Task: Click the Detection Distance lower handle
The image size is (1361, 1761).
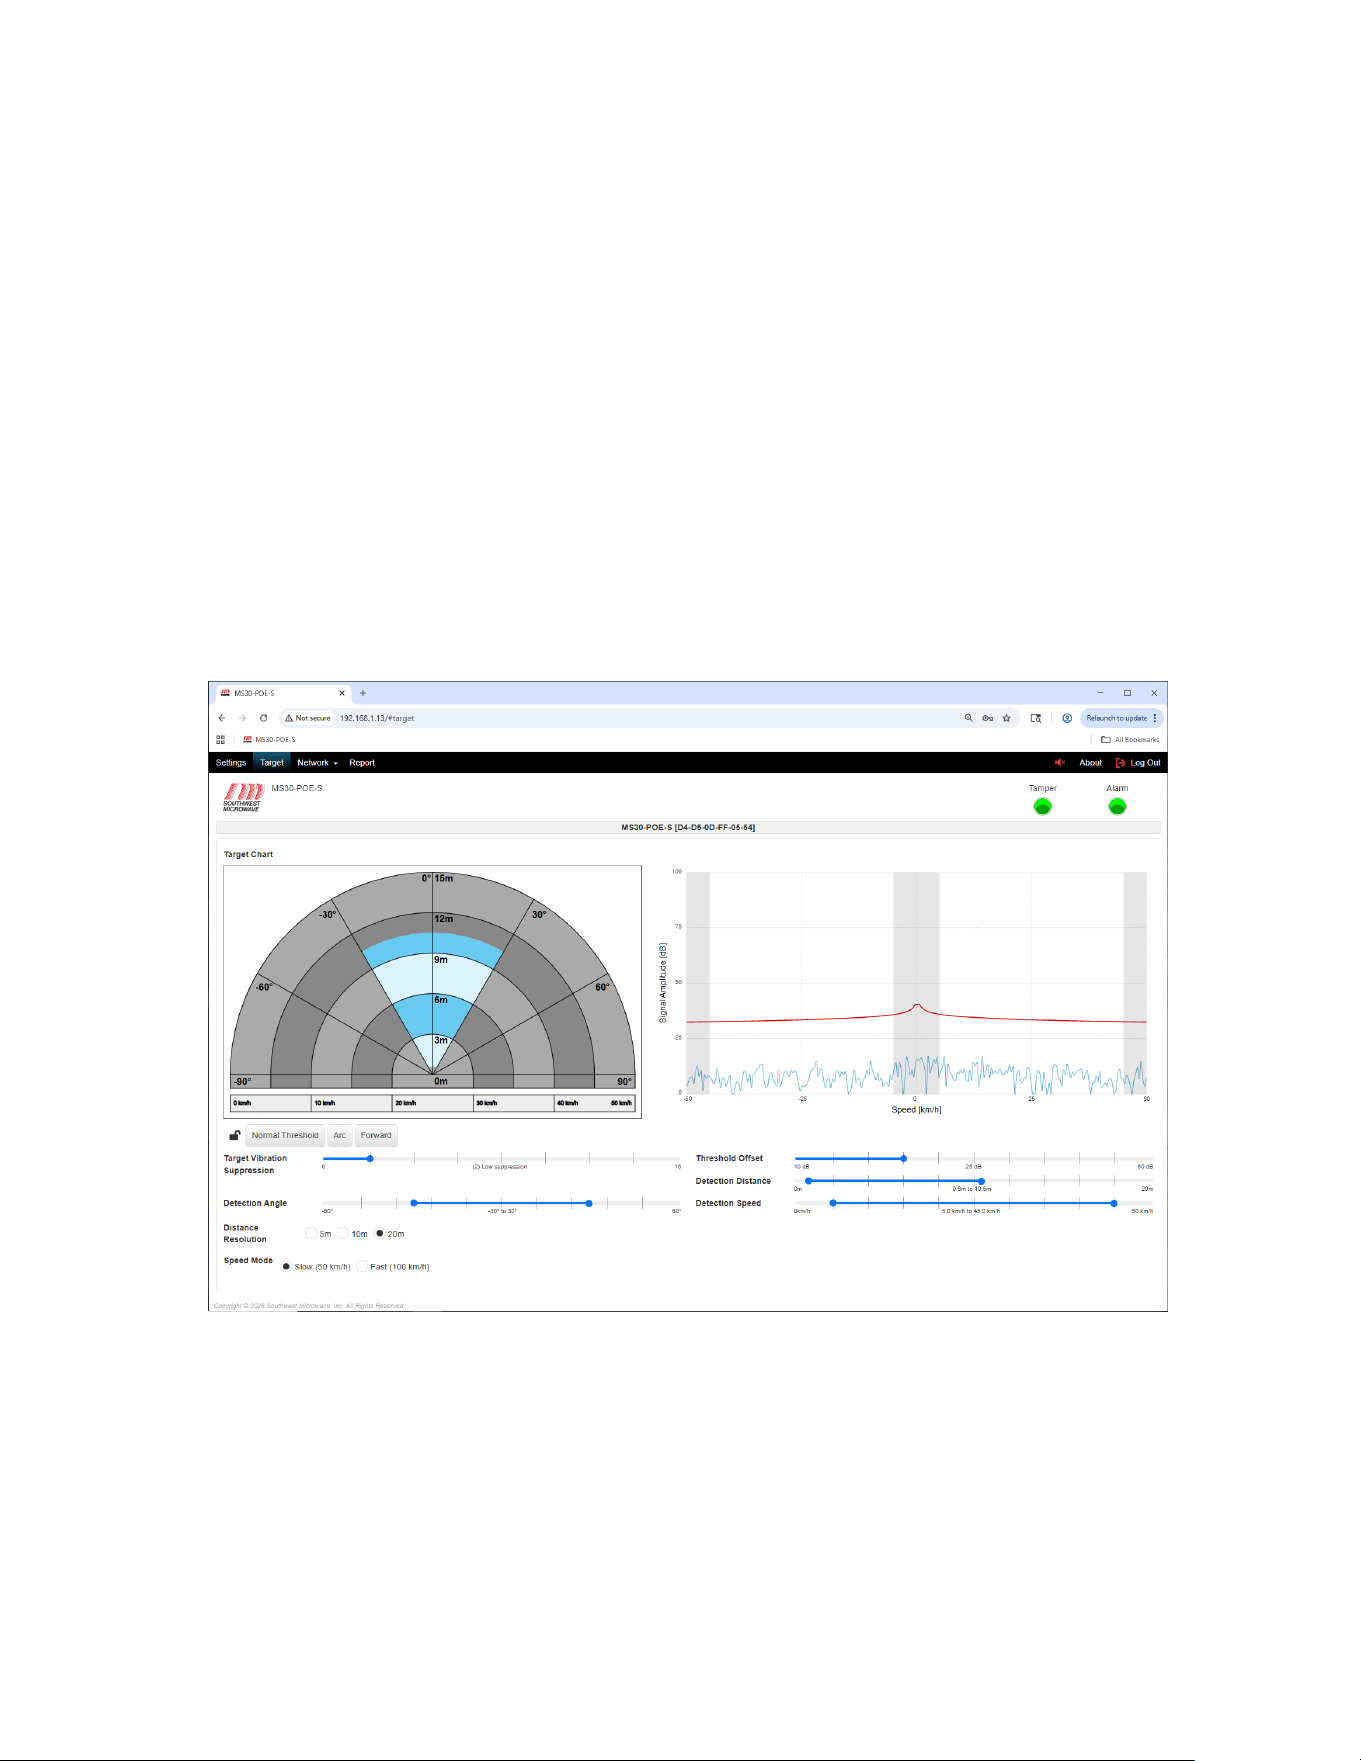Action: click(809, 1181)
